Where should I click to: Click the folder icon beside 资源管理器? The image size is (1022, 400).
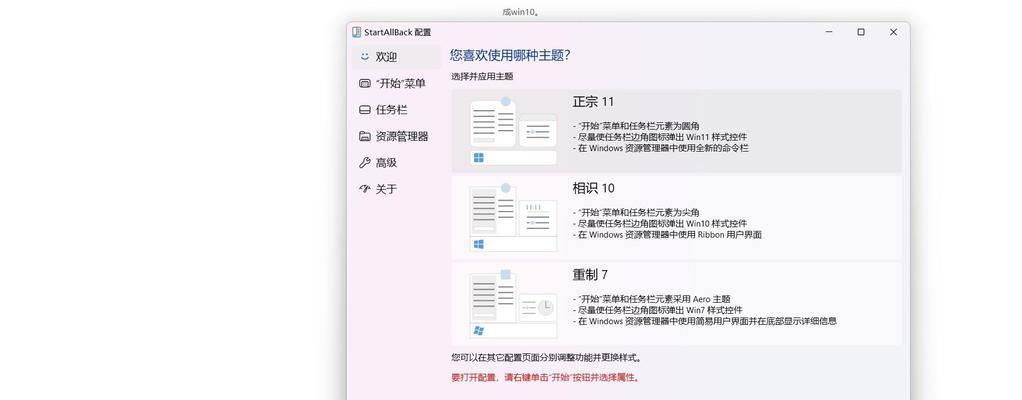365,136
